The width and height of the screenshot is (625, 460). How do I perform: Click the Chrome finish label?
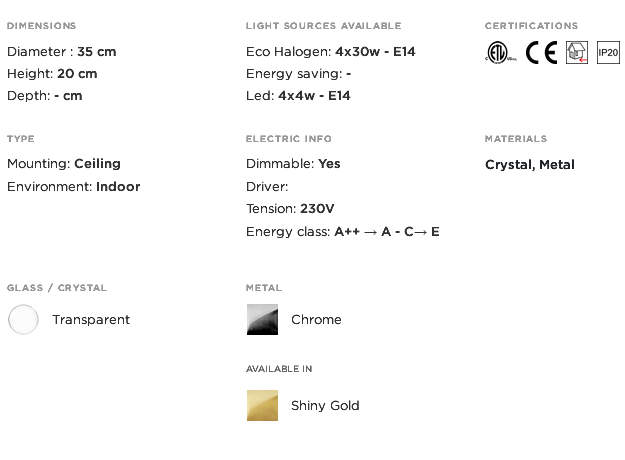(x=316, y=319)
